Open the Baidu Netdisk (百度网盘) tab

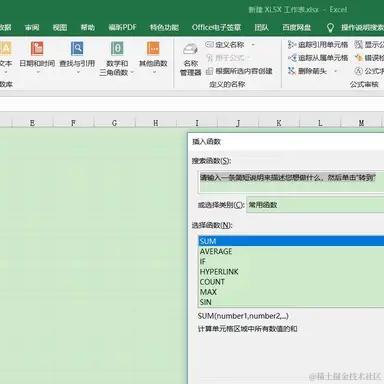296,27
